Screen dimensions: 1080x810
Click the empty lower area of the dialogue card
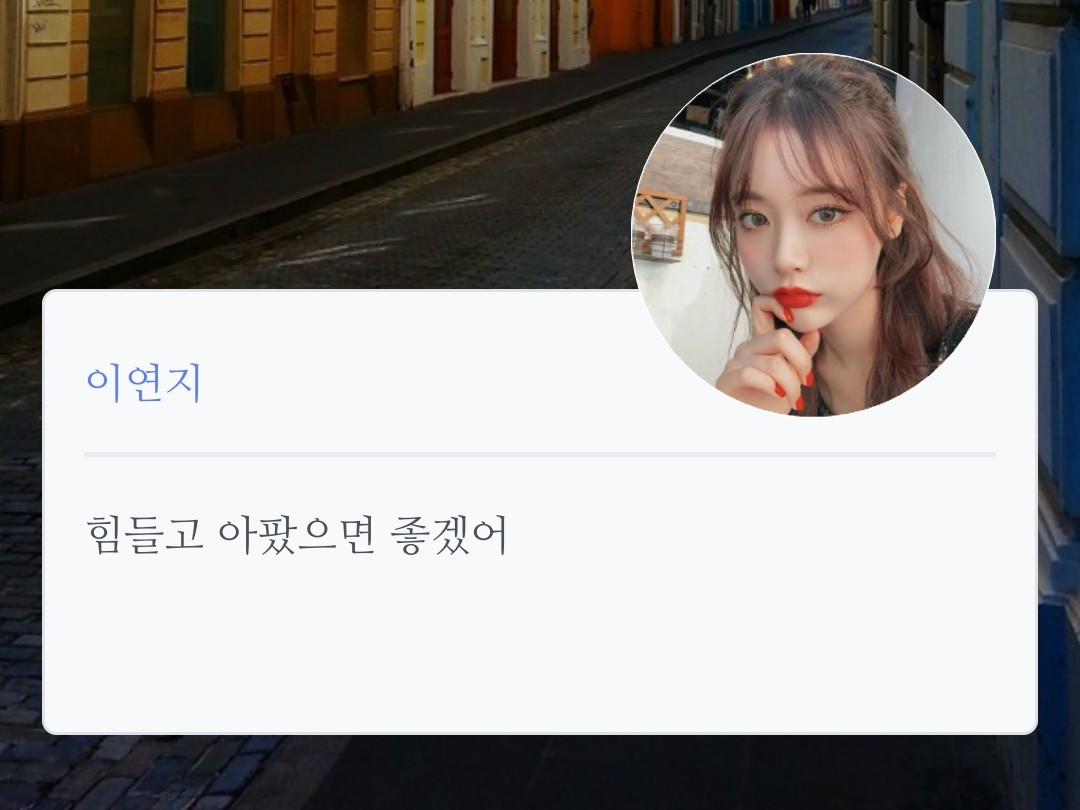coord(540,647)
